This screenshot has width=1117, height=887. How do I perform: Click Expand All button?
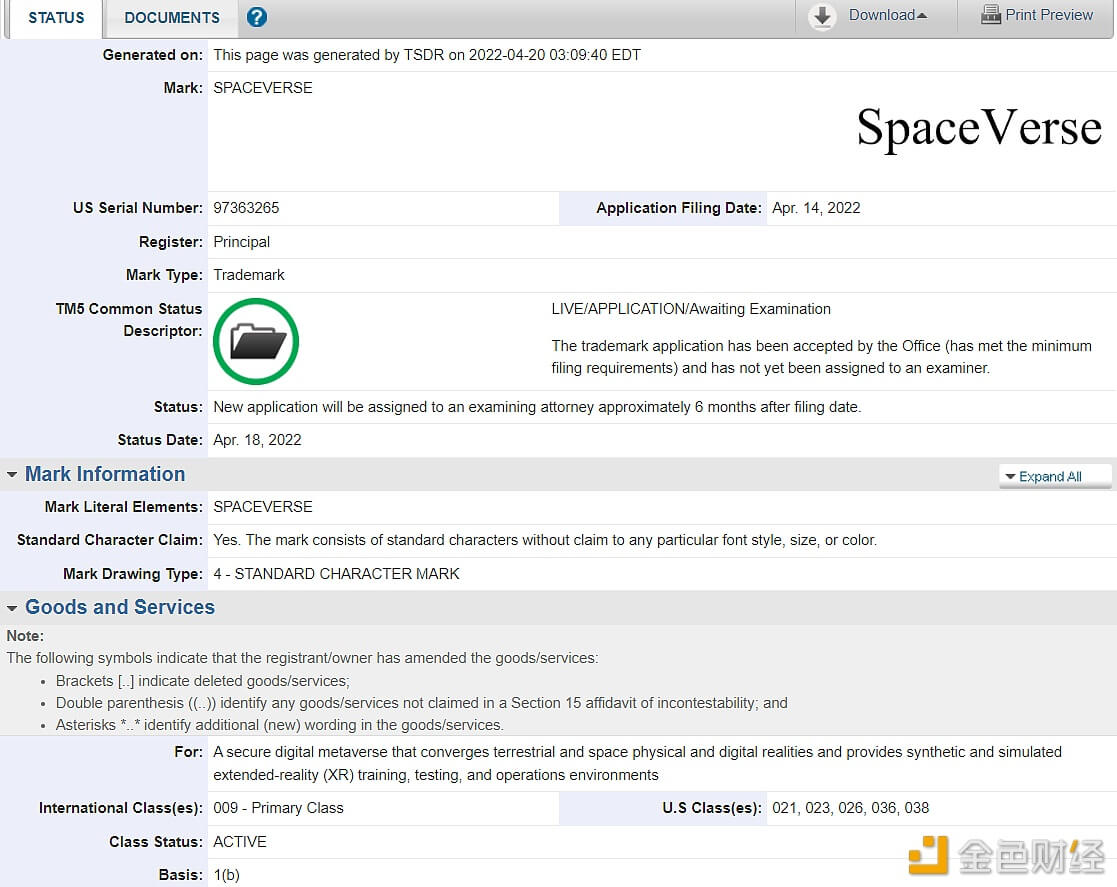pyautogui.click(x=1055, y=476)
